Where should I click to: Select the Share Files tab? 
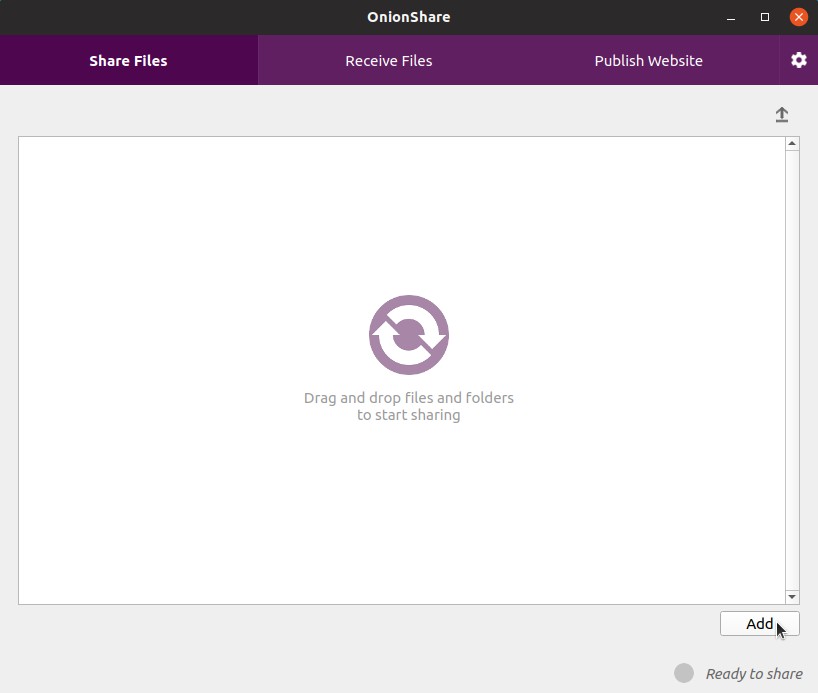pyautogui.click(x=128, y=60)
